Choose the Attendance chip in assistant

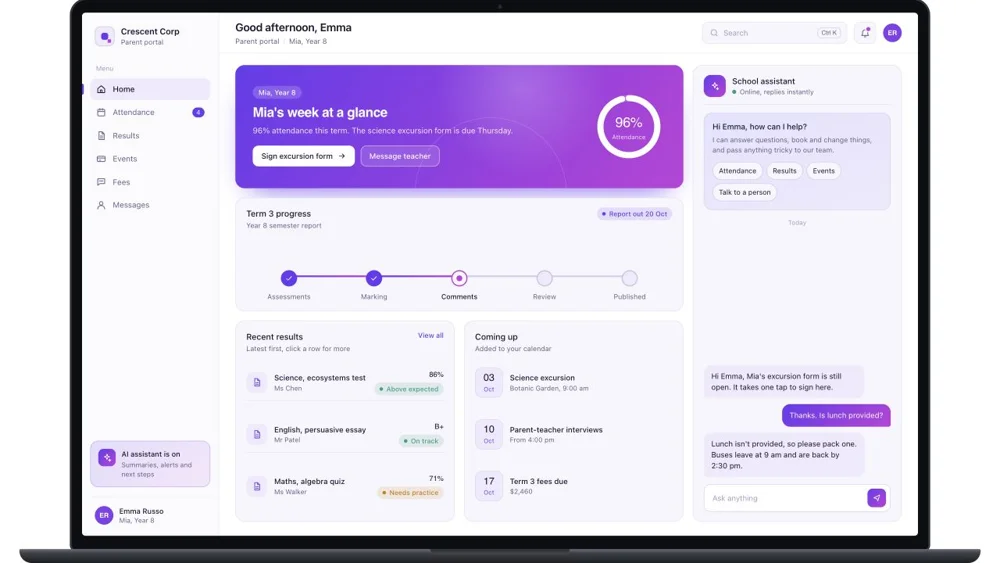pyautogui.click(x=737, y=171)
